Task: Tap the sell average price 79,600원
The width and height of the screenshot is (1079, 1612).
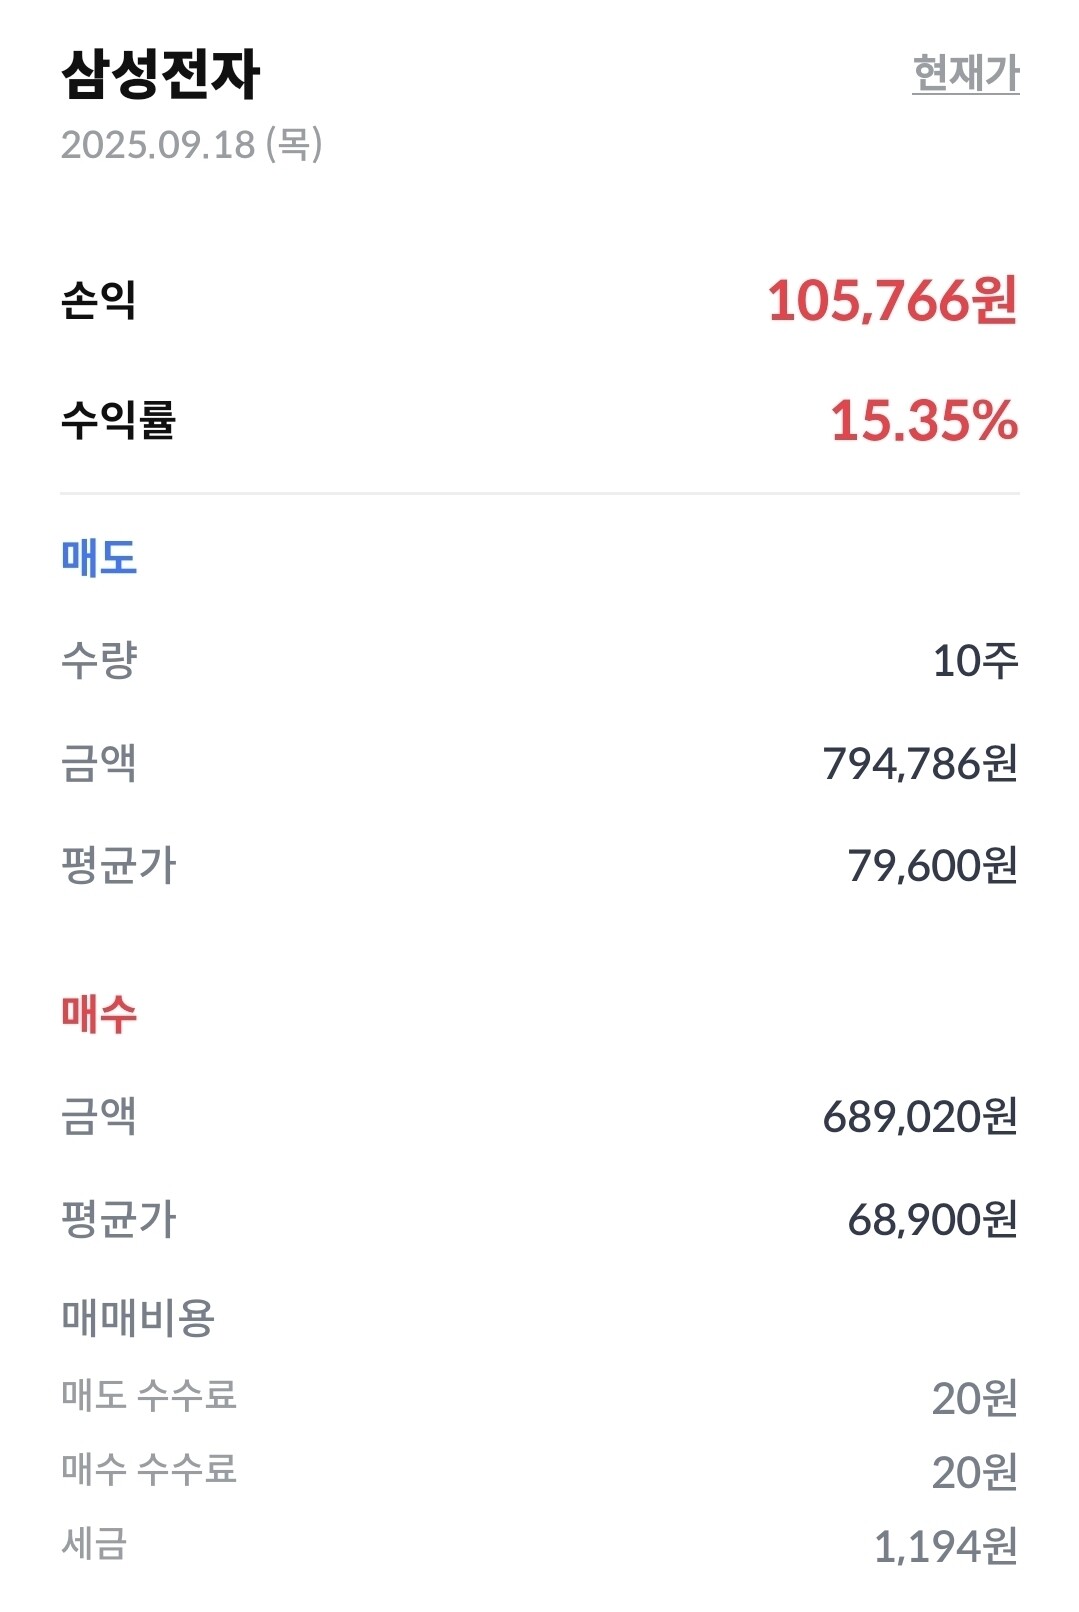Action: pyautogui.click(x=932, y=866)
